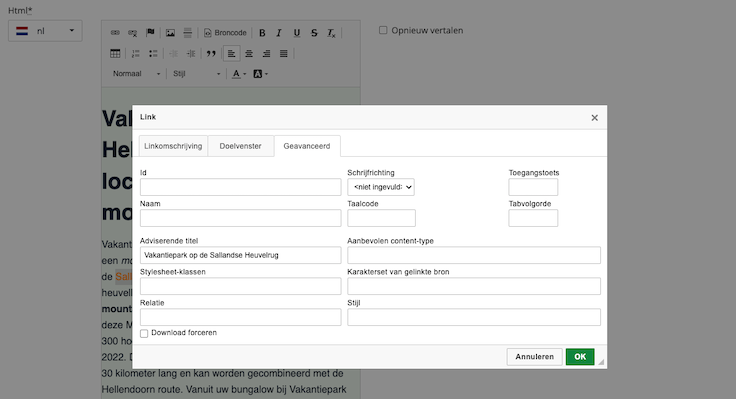Screen dimensions: 736x399
Task: Center align the text
Action: [x=249, y=54]
